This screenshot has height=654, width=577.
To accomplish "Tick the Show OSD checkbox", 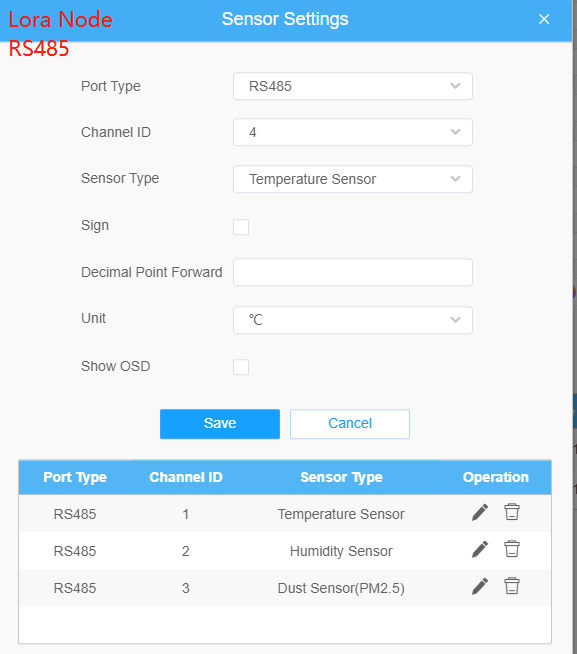I will pos(241,367).
